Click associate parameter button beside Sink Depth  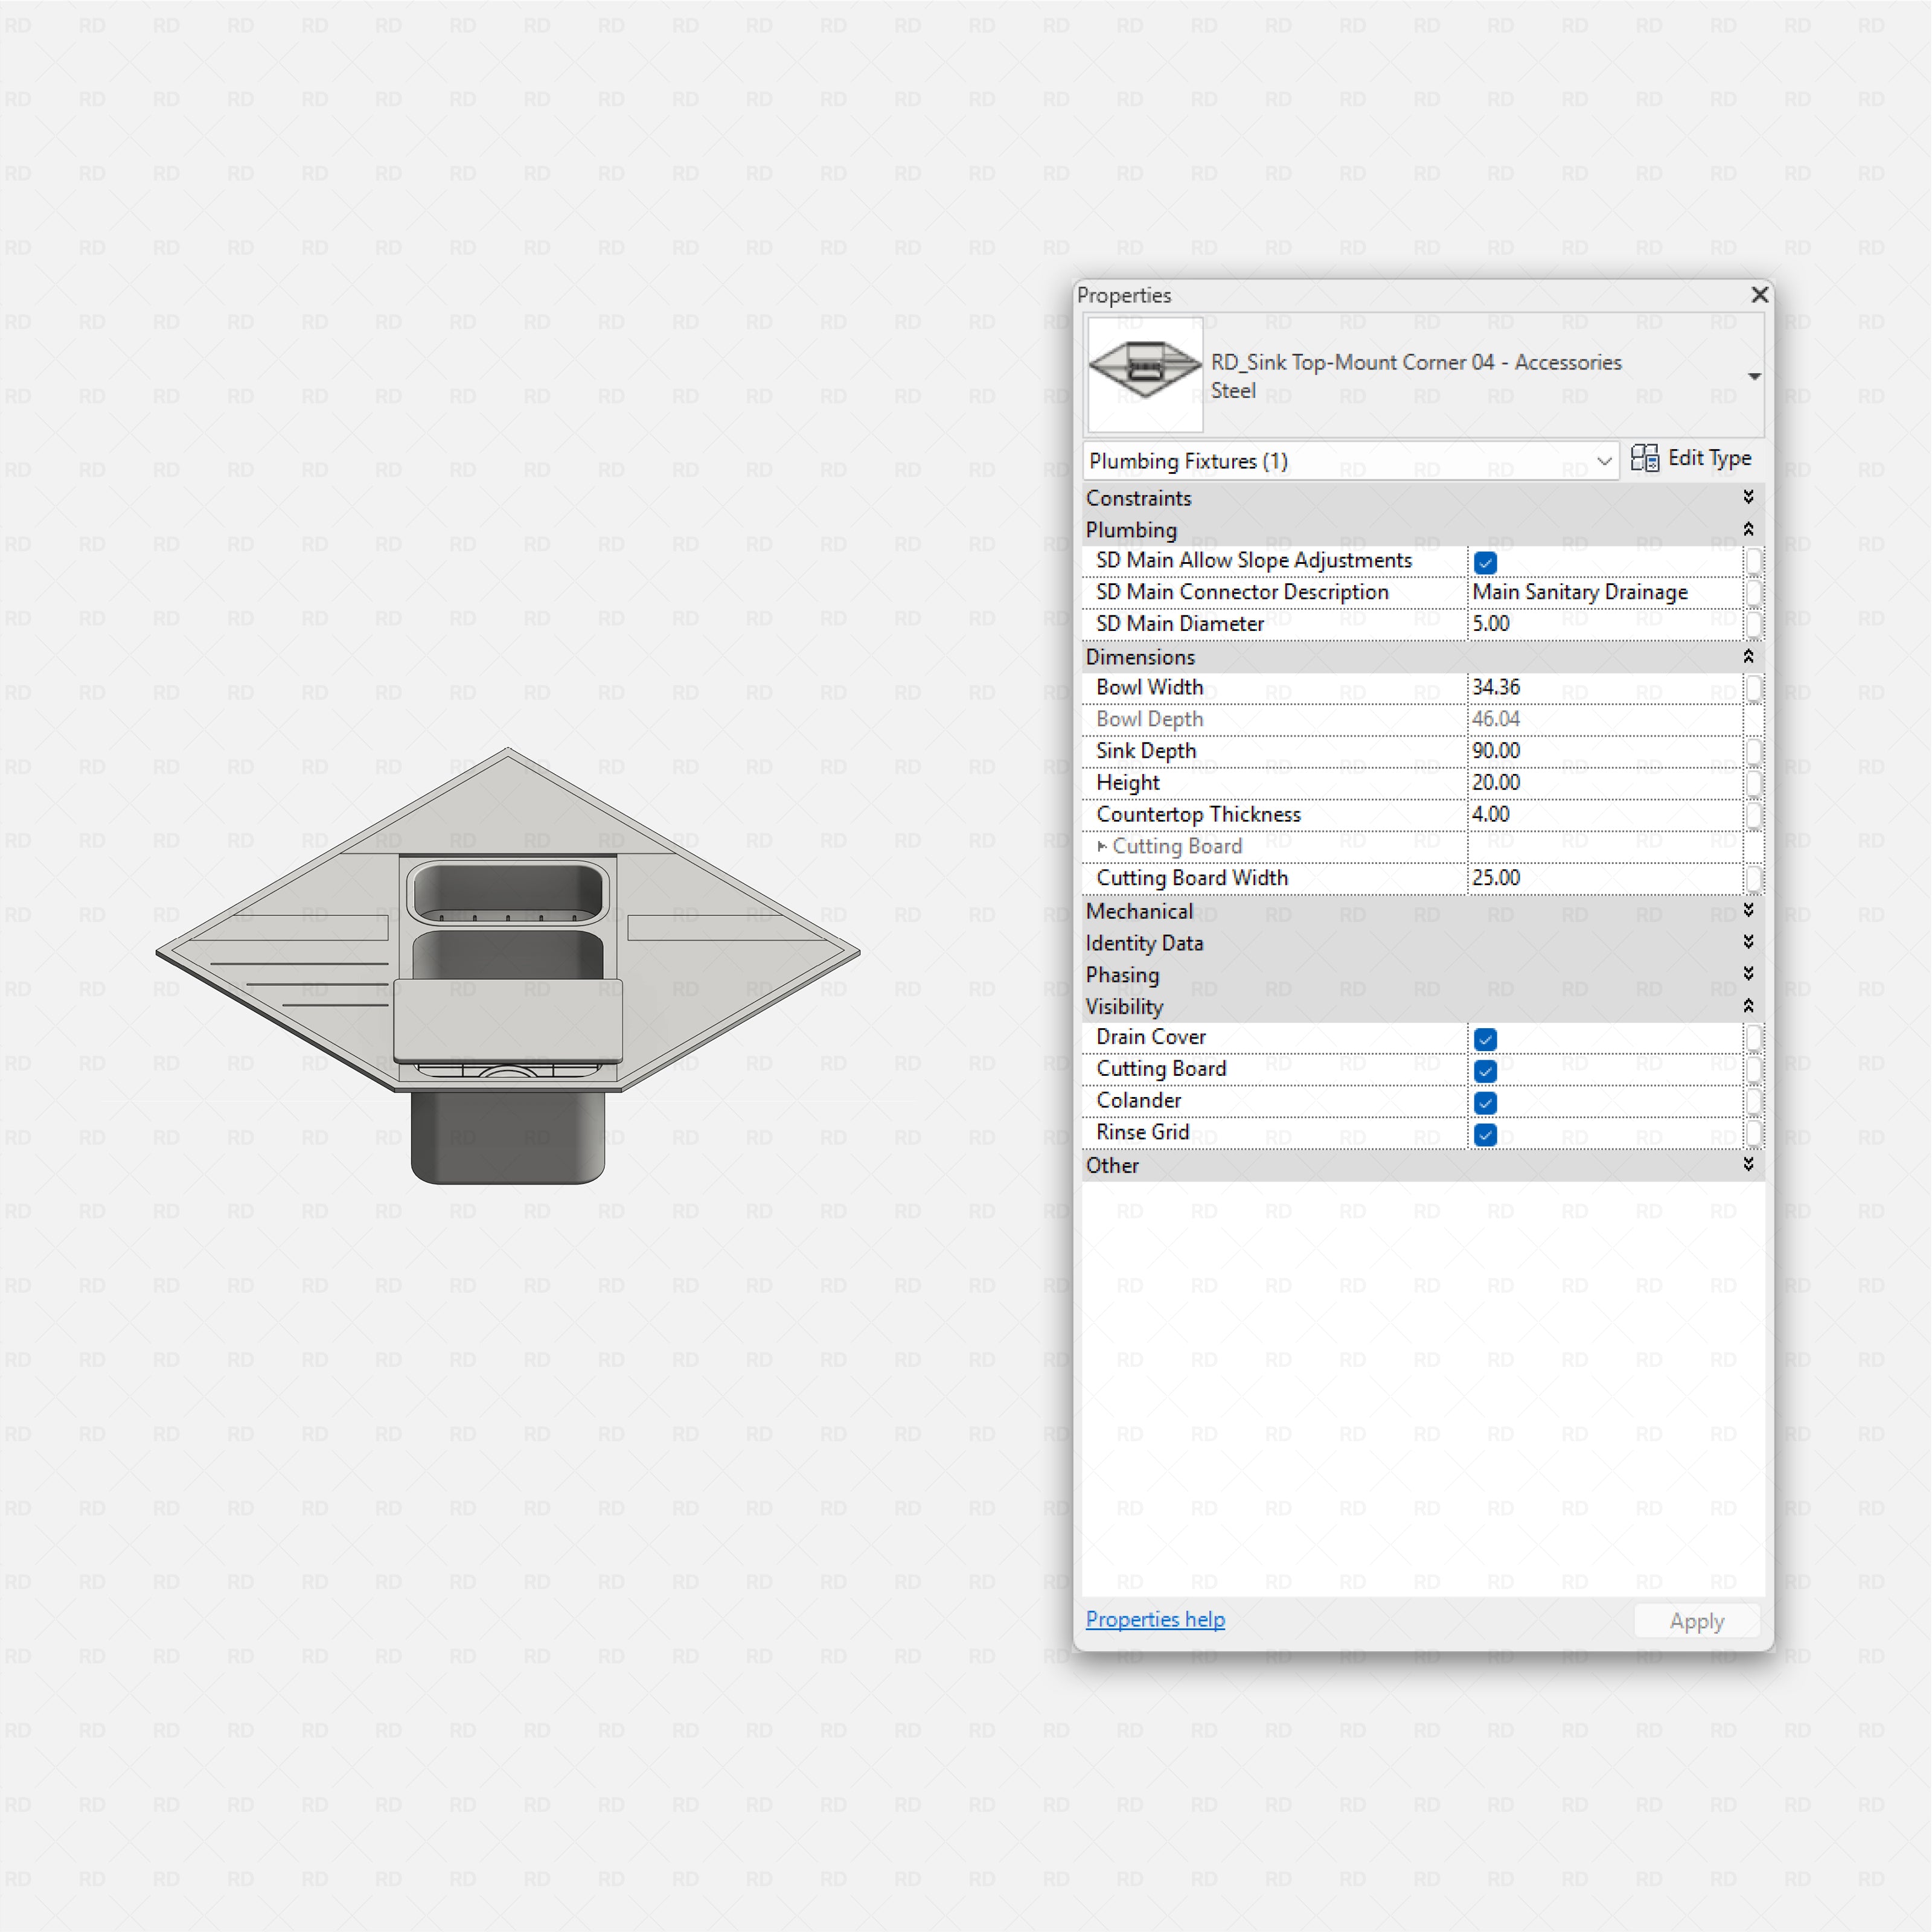pos(1755,751)
